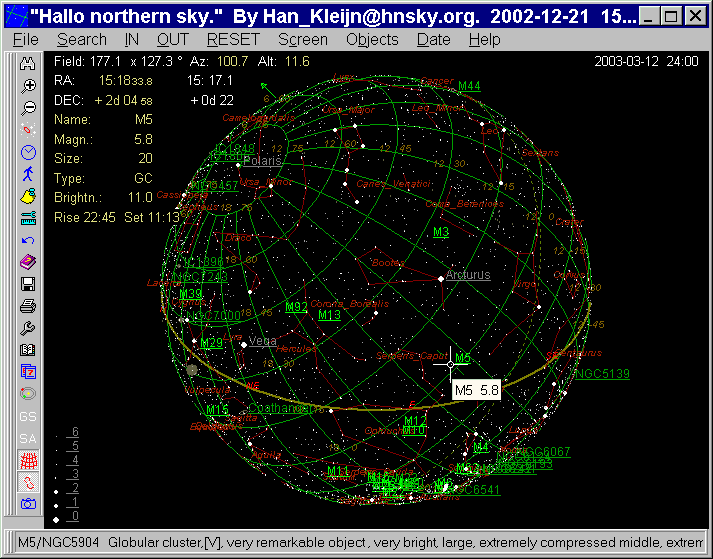The width and height of the screenshot is (713, 559).
Task: Toggle the SA star catalog button
Action: tap(28, 438)
